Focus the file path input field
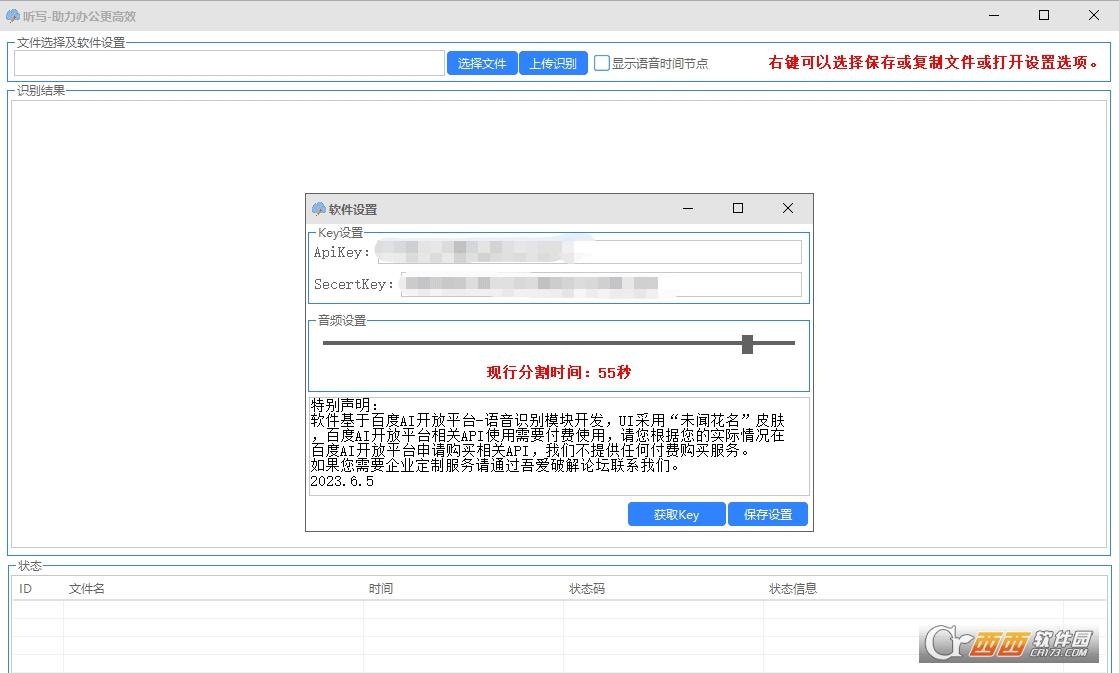This screenshot has width=1119, height=673. click(x=229, y=63)
